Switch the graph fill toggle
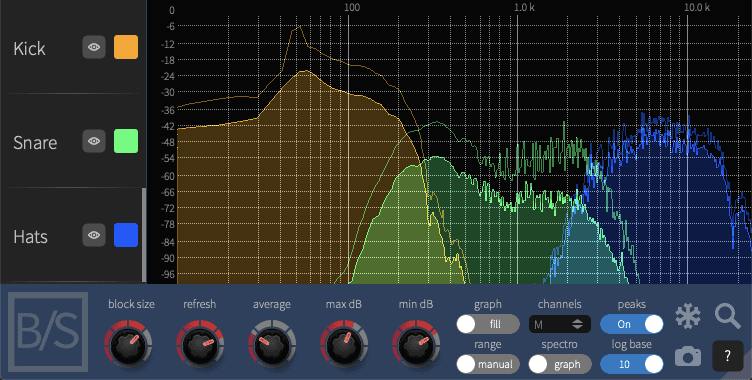The image size is (752, 380). [x=488, y=324]
